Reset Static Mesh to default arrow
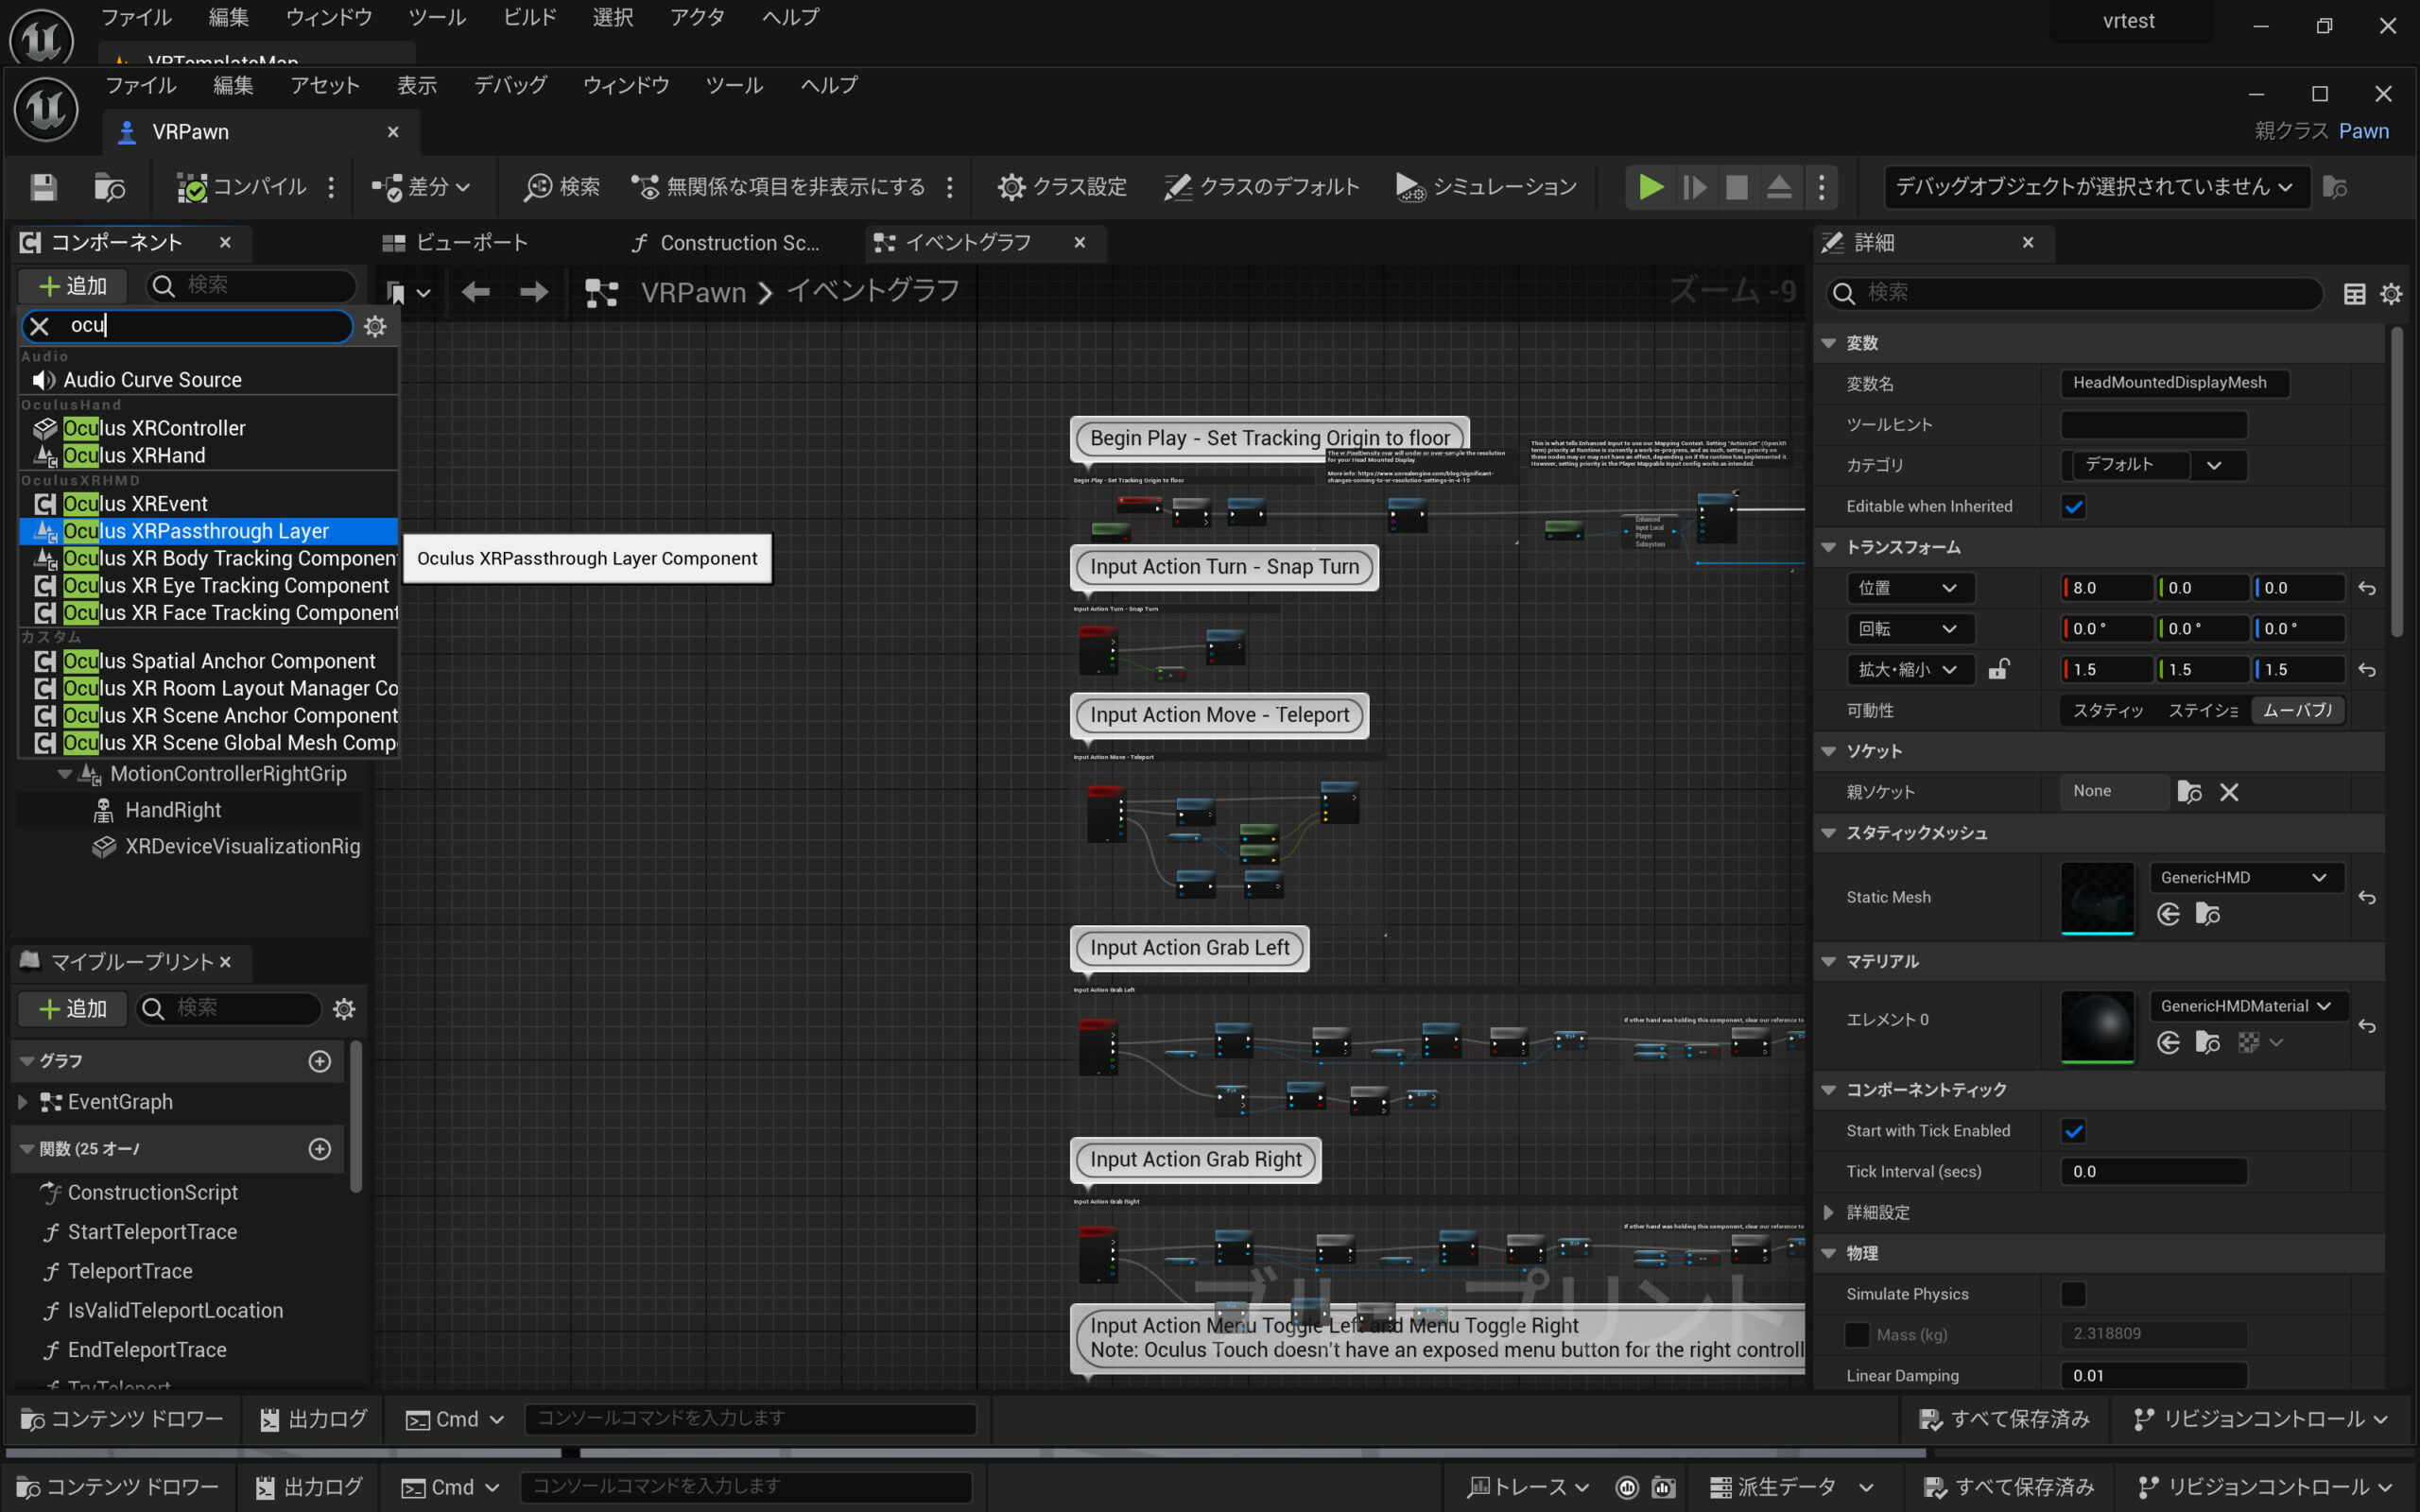 pos(2366,898)
